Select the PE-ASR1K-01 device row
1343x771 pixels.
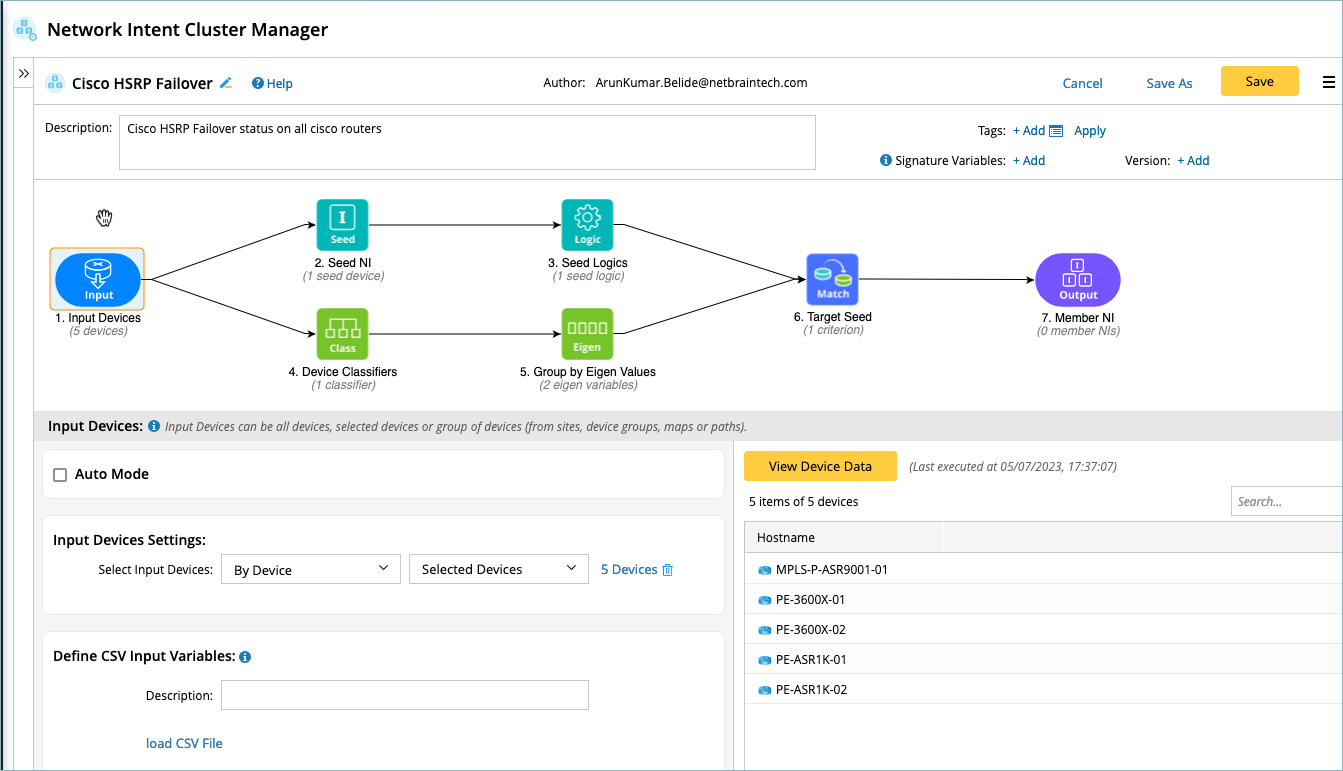click(x=811, y=659)
